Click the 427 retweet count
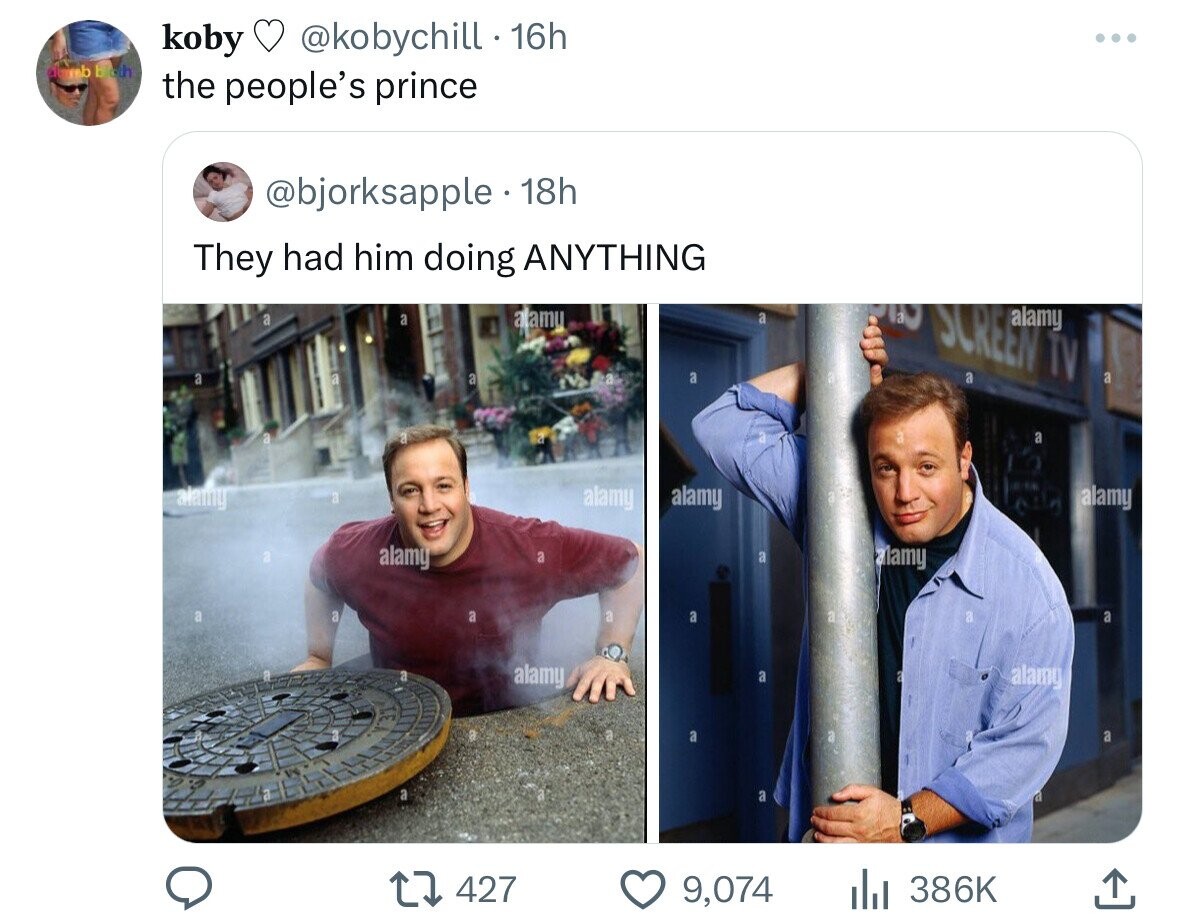The height and width of the screenshot is (923, 1179). 486,889
